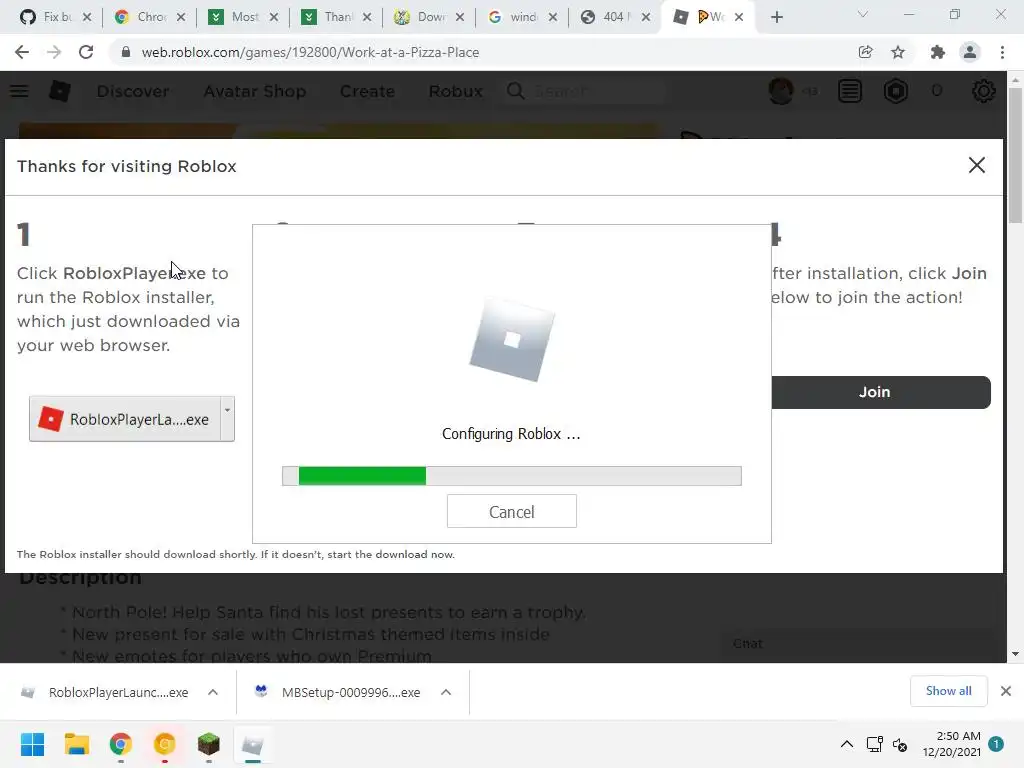The height and width of the screenshot is (768, 1024).
Task: Open the Robux menu item
Action: click(455, 91)
